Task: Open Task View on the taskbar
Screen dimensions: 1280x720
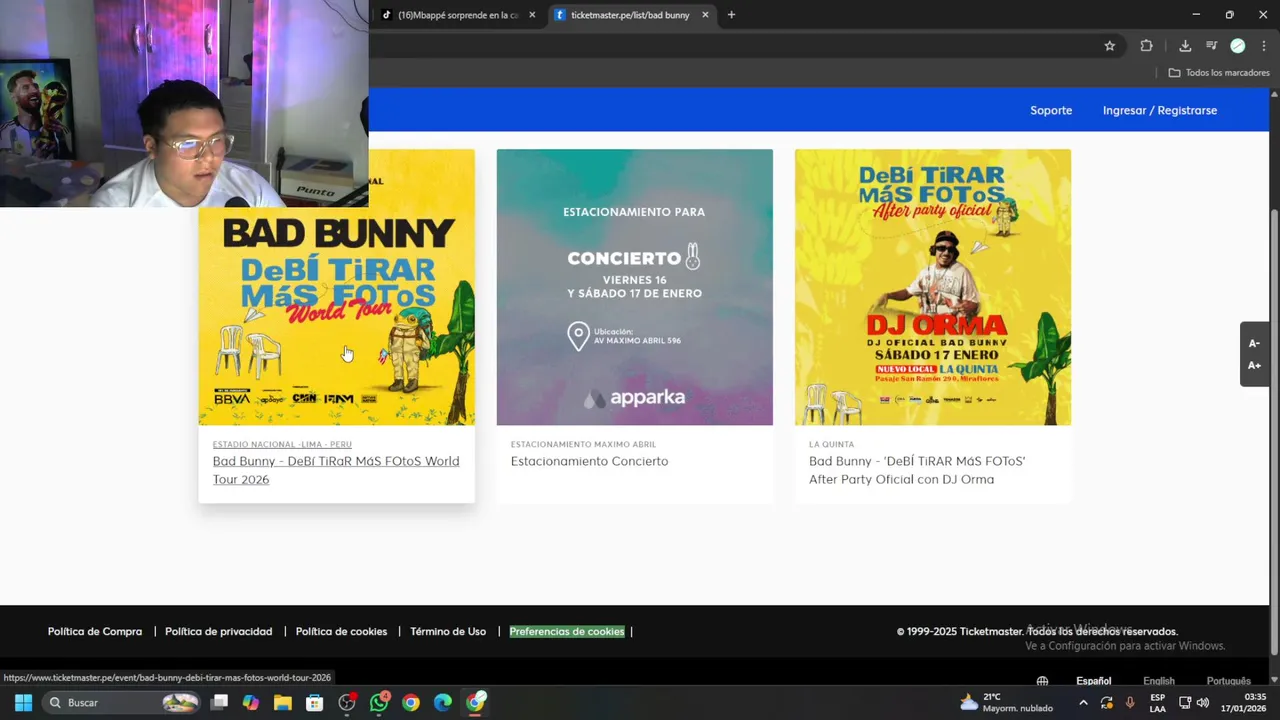Action: tap(219, 703)
